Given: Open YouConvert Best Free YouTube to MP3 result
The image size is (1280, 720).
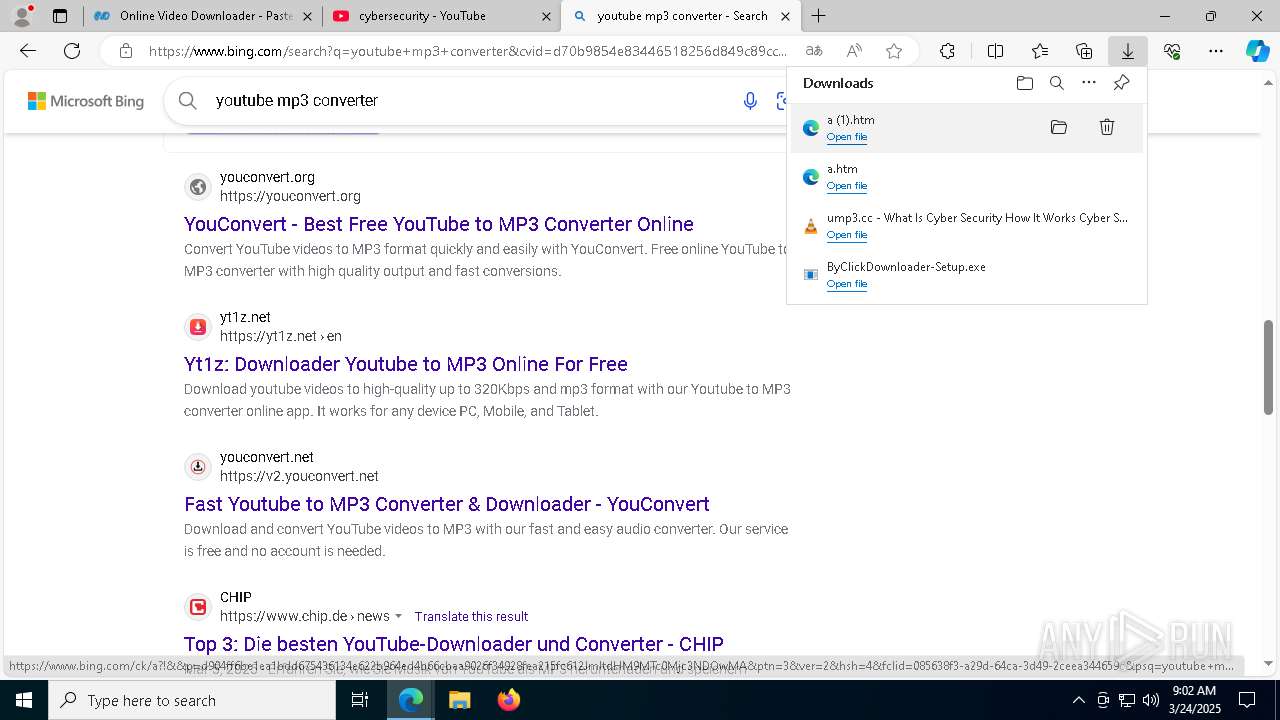Looking at the screenshot, I should click(438, 224).
